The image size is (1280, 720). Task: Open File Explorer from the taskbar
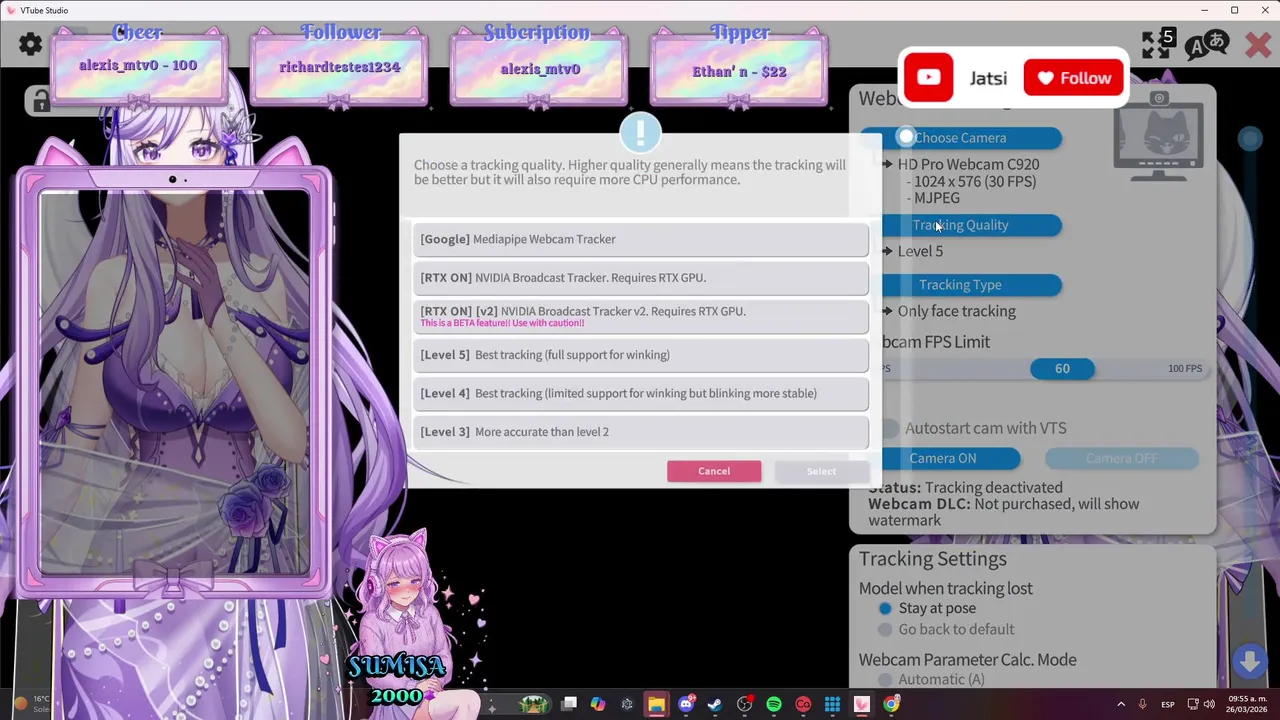tap(656, 704)
